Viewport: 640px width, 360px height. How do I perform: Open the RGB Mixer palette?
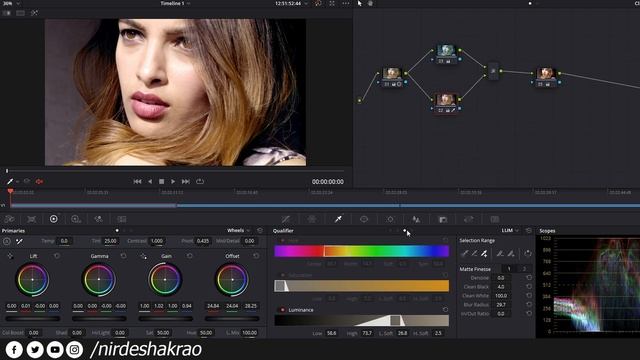(76, 219)
